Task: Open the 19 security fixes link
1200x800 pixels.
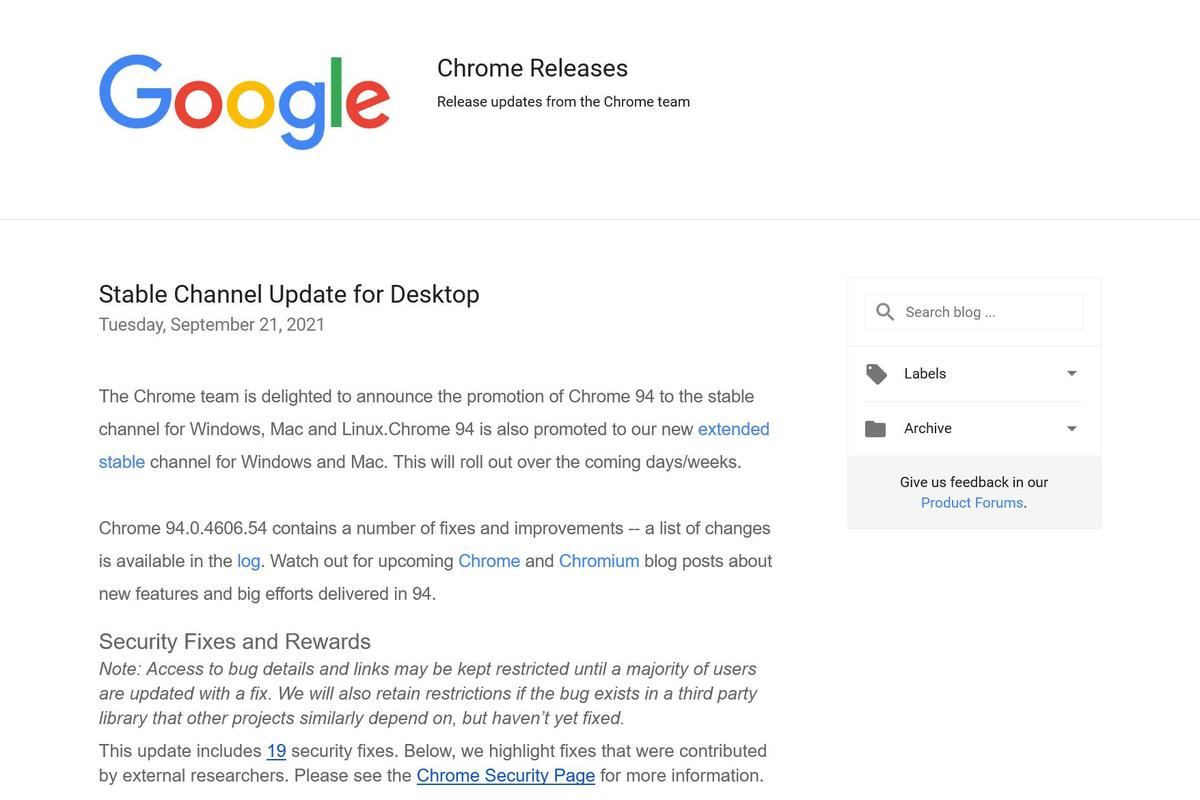Action: [276, 751]
